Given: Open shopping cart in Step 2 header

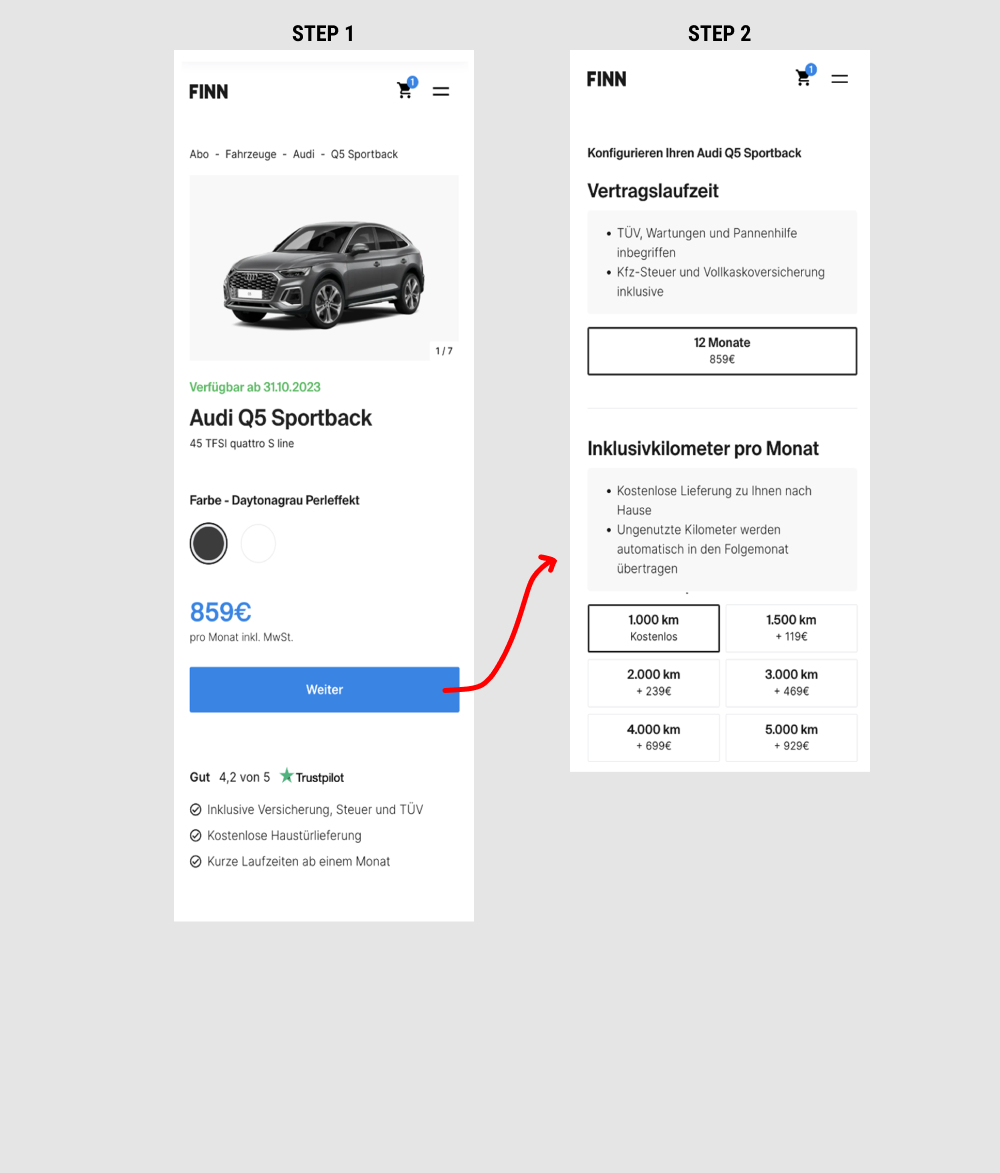Looking at the screenshot, I should (803, 78).
